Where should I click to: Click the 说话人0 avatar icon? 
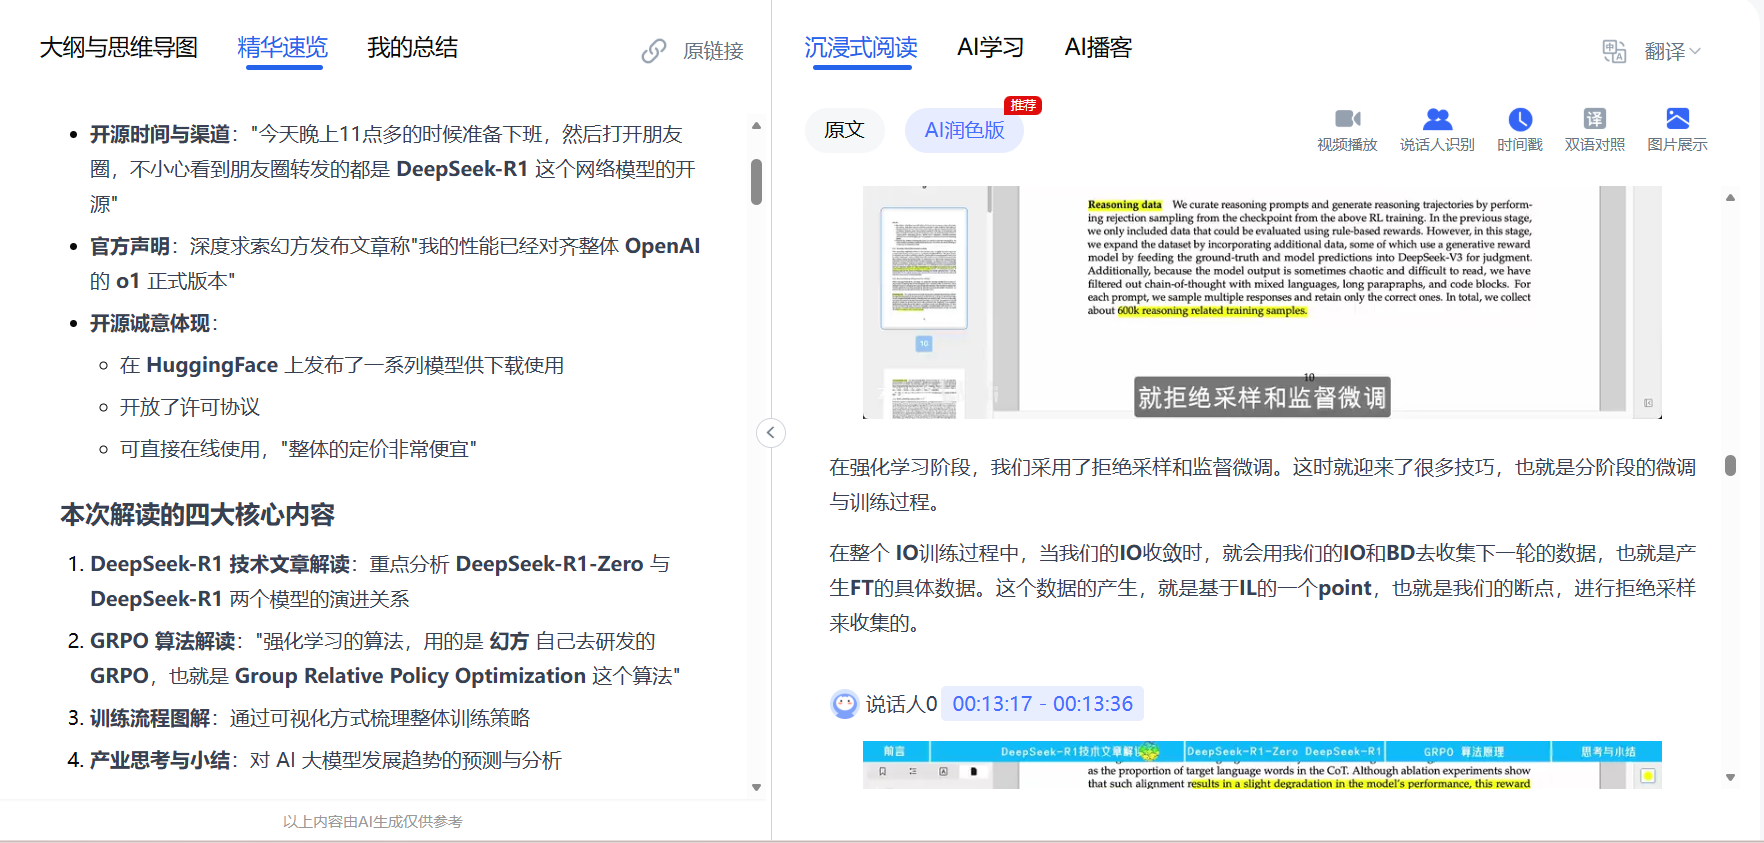point(845,704)
